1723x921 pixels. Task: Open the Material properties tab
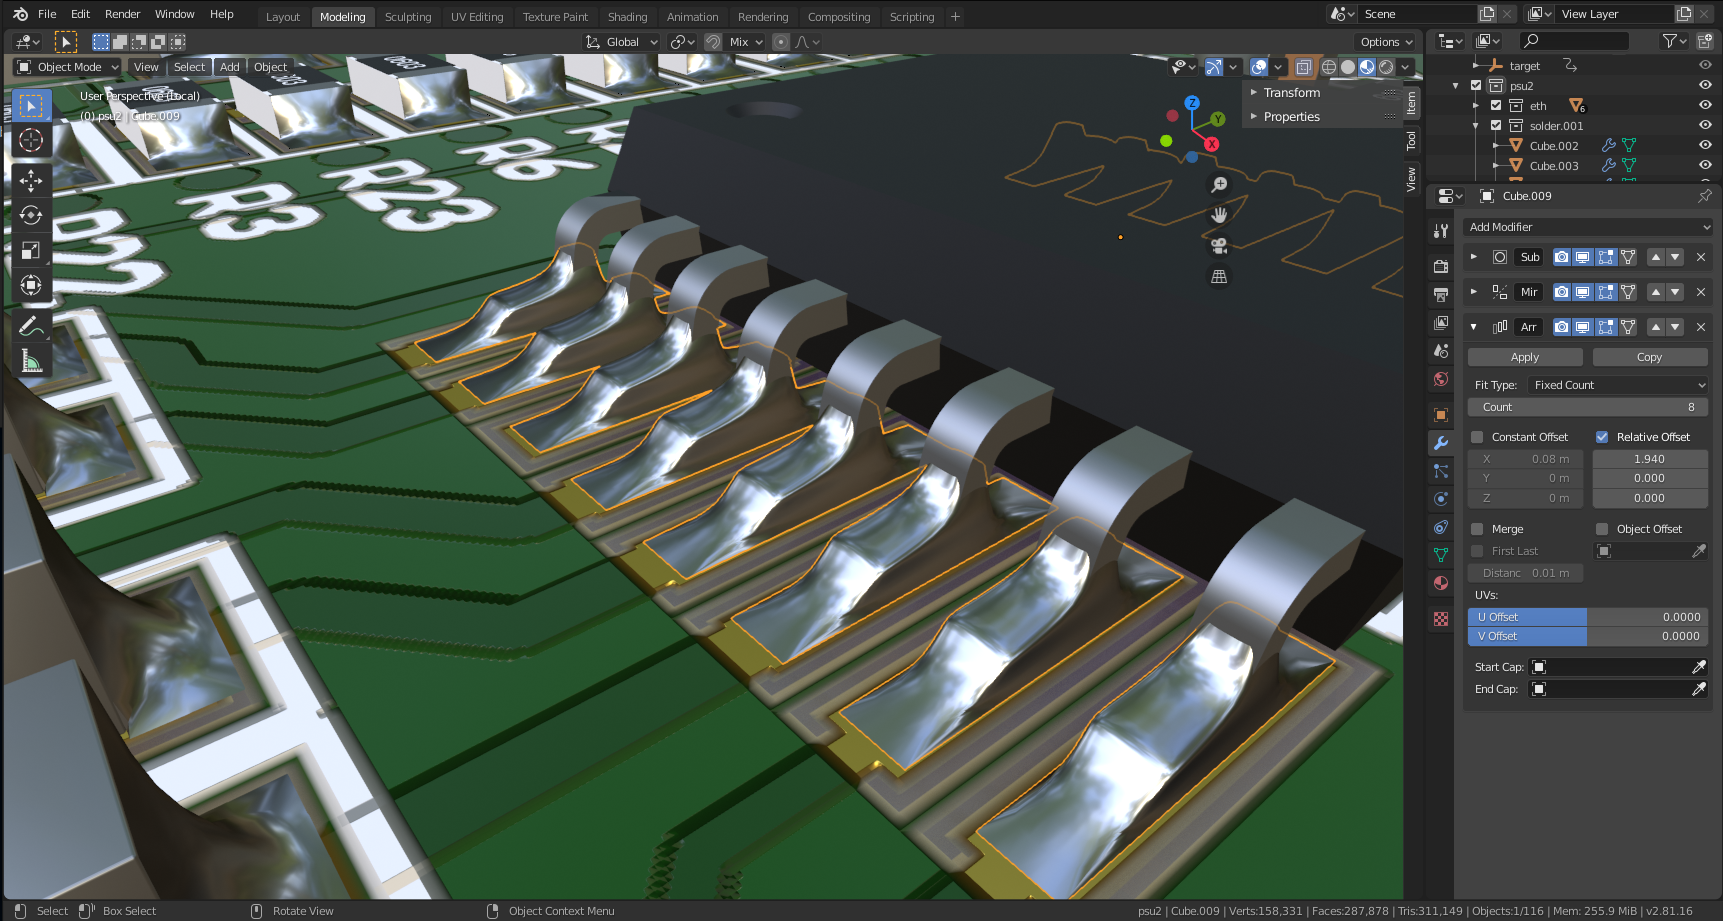(x=1441, y=583)
